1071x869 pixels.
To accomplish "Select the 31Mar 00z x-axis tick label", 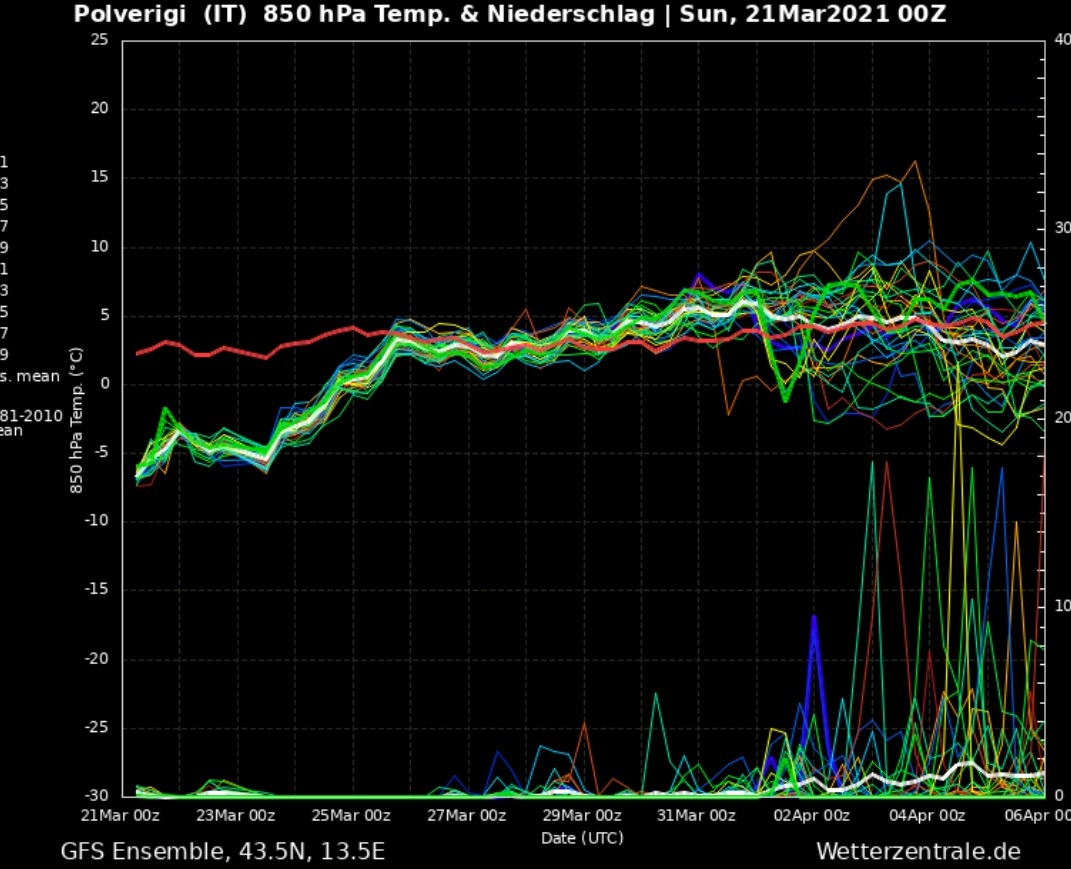I will click(697, 815).
